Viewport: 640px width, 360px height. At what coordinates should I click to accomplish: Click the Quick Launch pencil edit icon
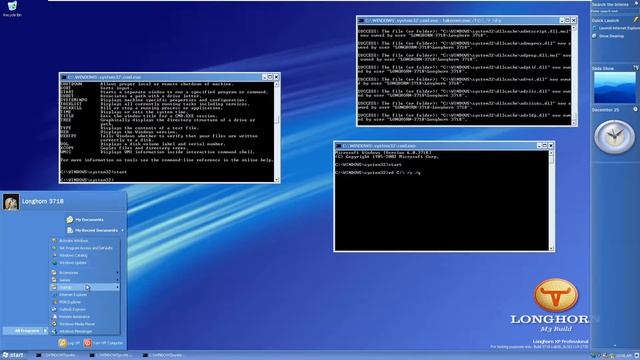click(x=636, y=20)
